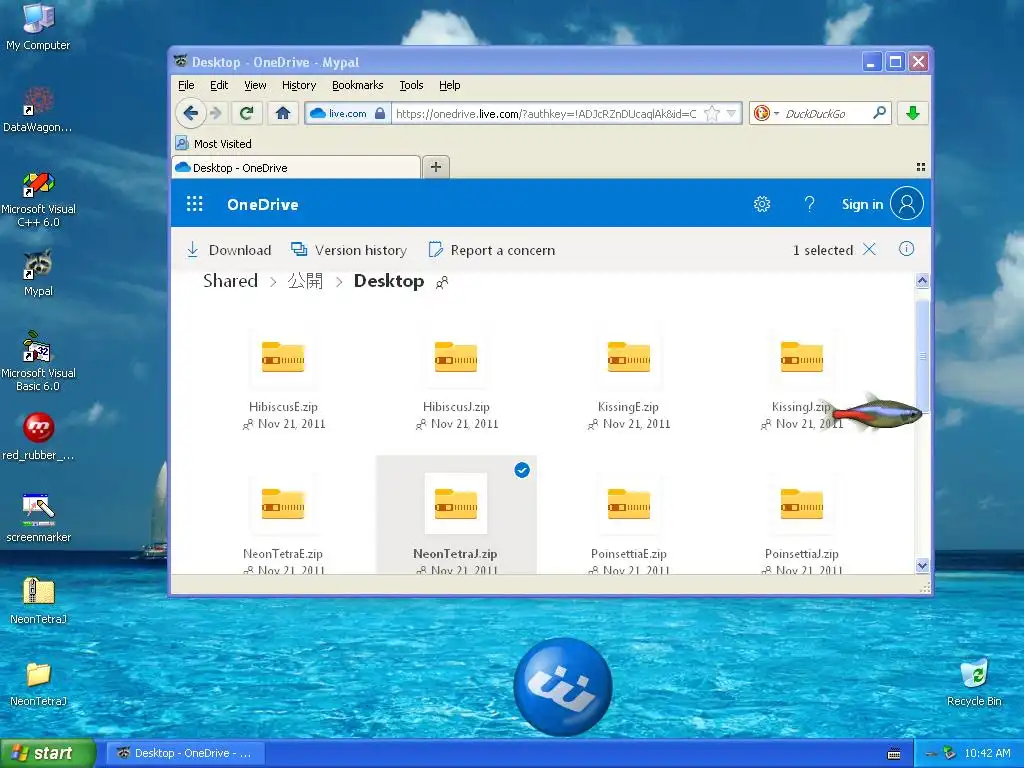Click the sharing icon beside Desktop

tap(442, 283)
